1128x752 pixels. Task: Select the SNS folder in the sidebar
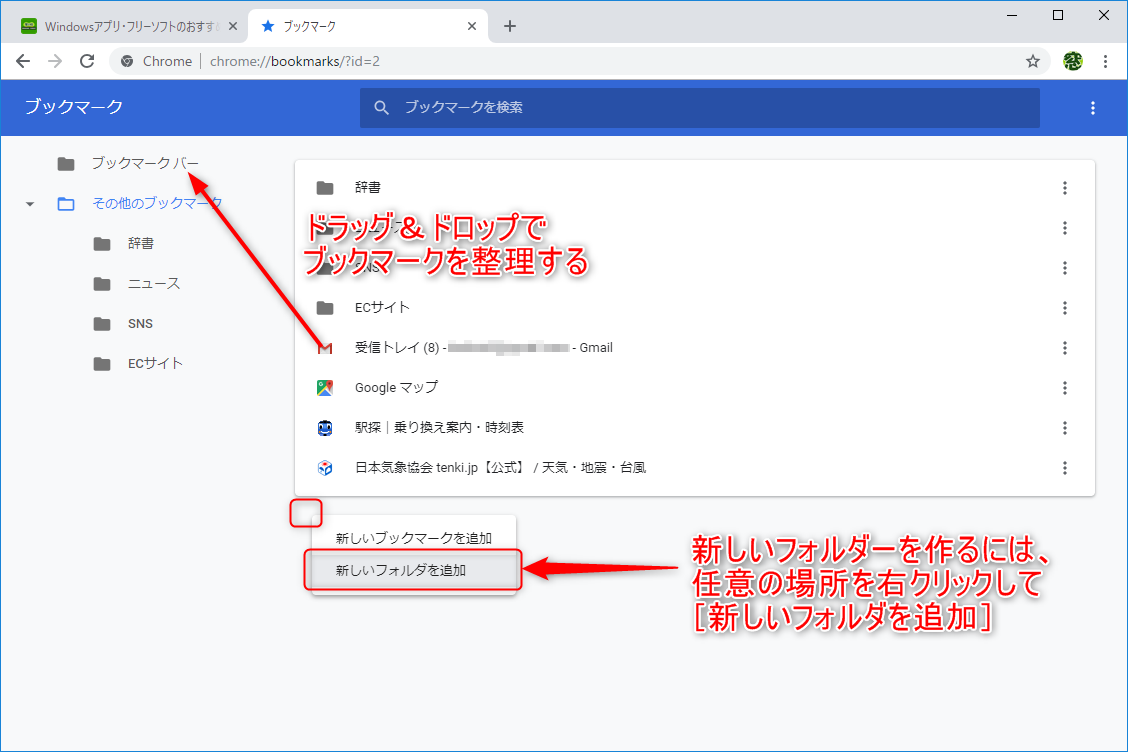[x=141, y=323]
